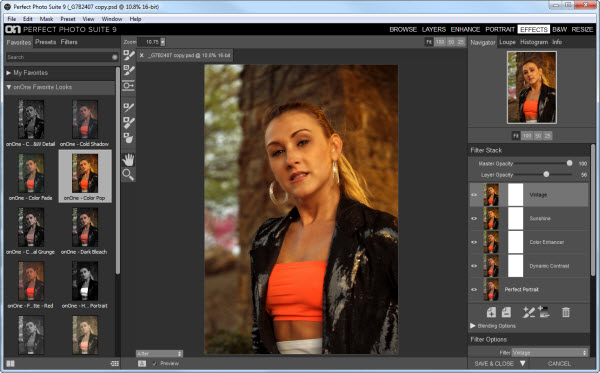Select the chisel mask tool
The width and height of the screenshot is (600, 373).
(129, 122)
